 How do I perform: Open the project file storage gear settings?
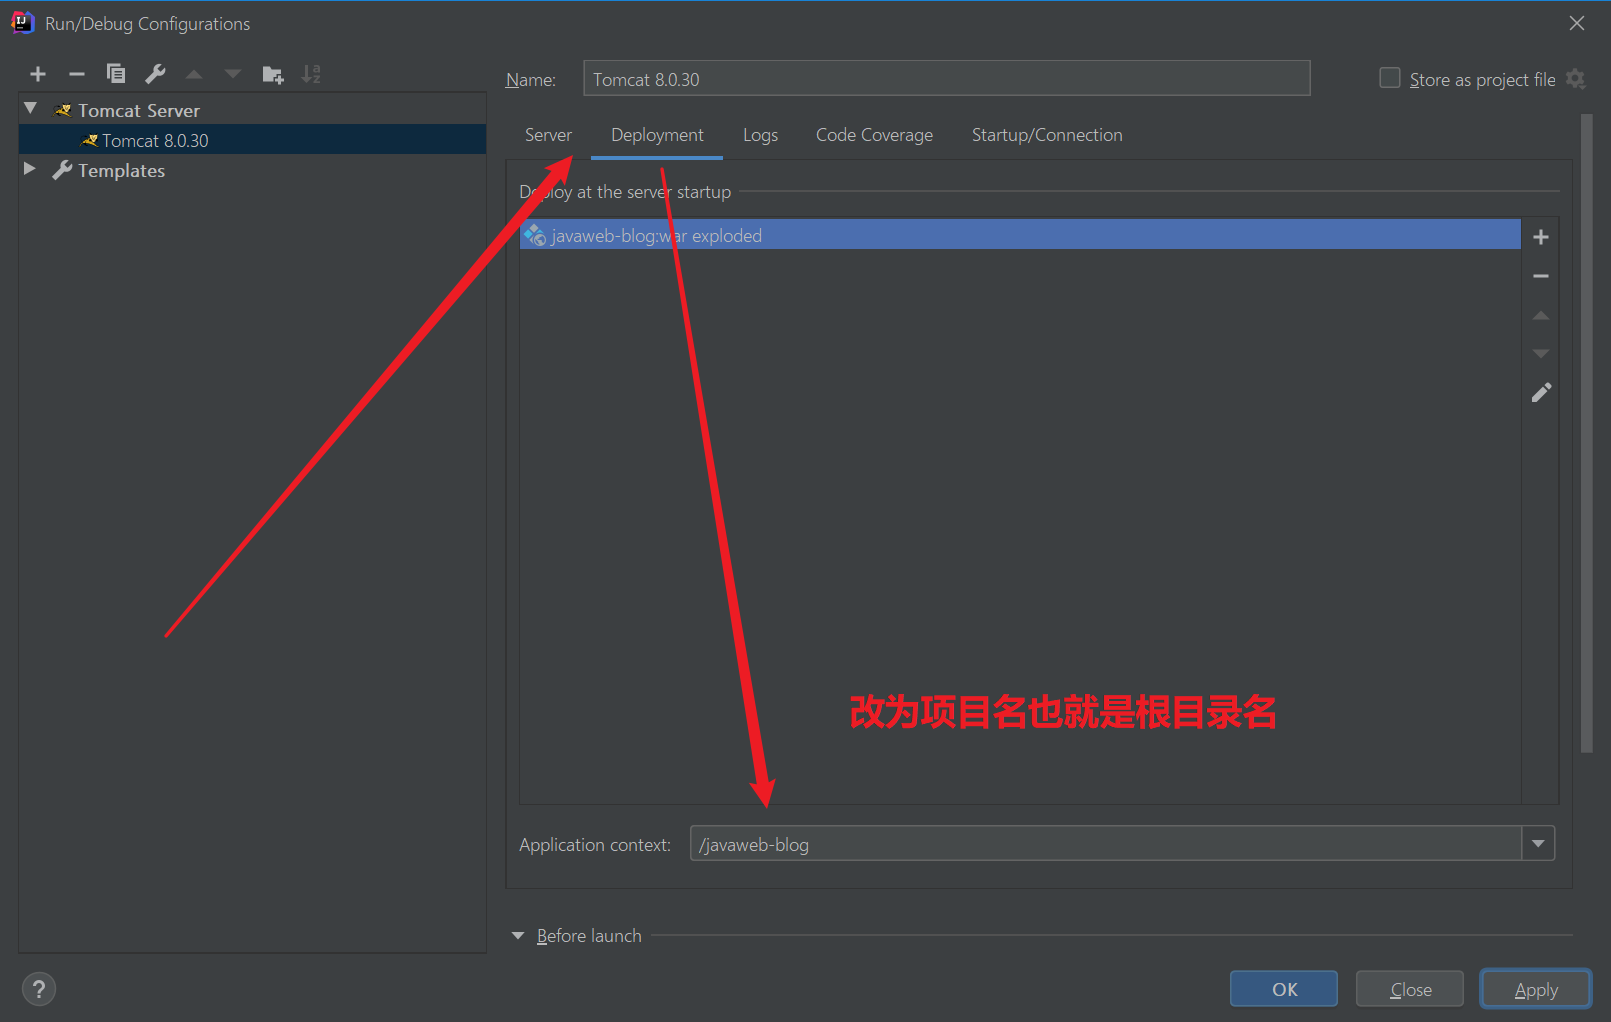click(1576, 79)
